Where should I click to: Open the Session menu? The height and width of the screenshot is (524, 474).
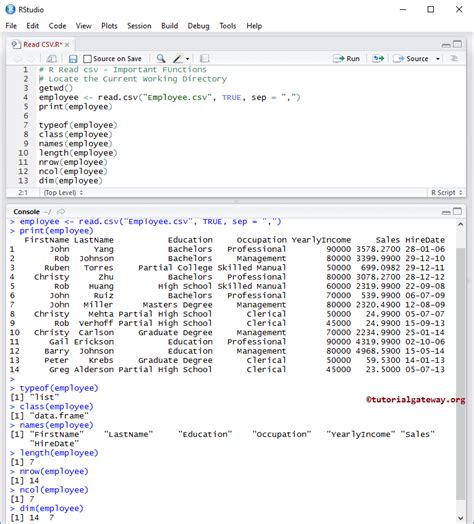coord(139,26)
